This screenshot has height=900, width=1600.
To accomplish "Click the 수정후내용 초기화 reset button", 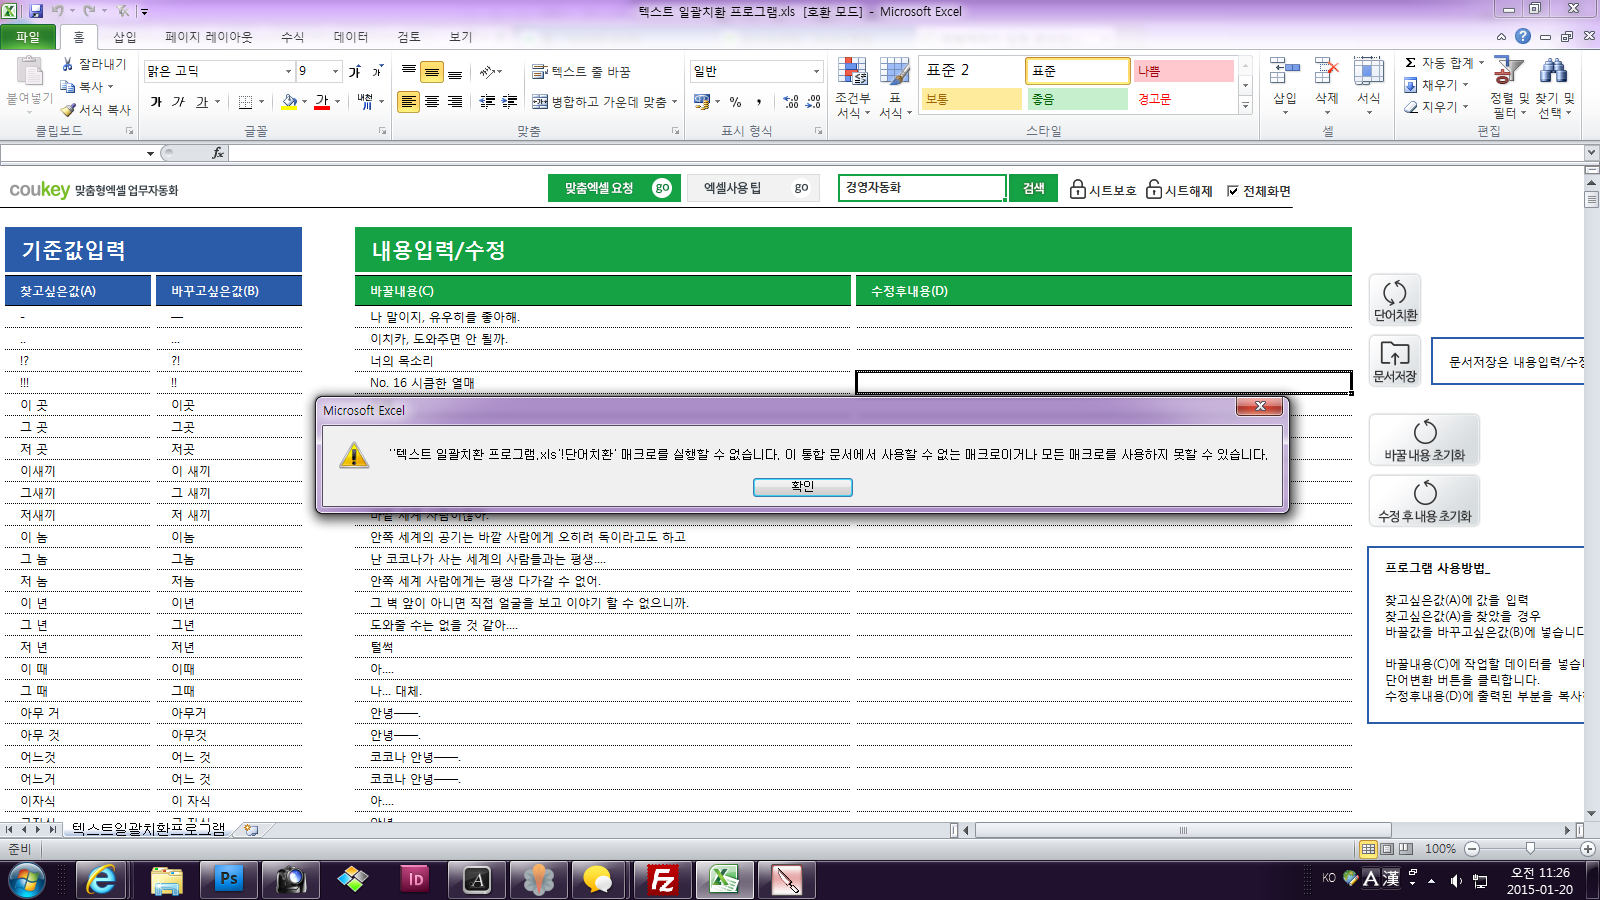I will coord(1424,501).
